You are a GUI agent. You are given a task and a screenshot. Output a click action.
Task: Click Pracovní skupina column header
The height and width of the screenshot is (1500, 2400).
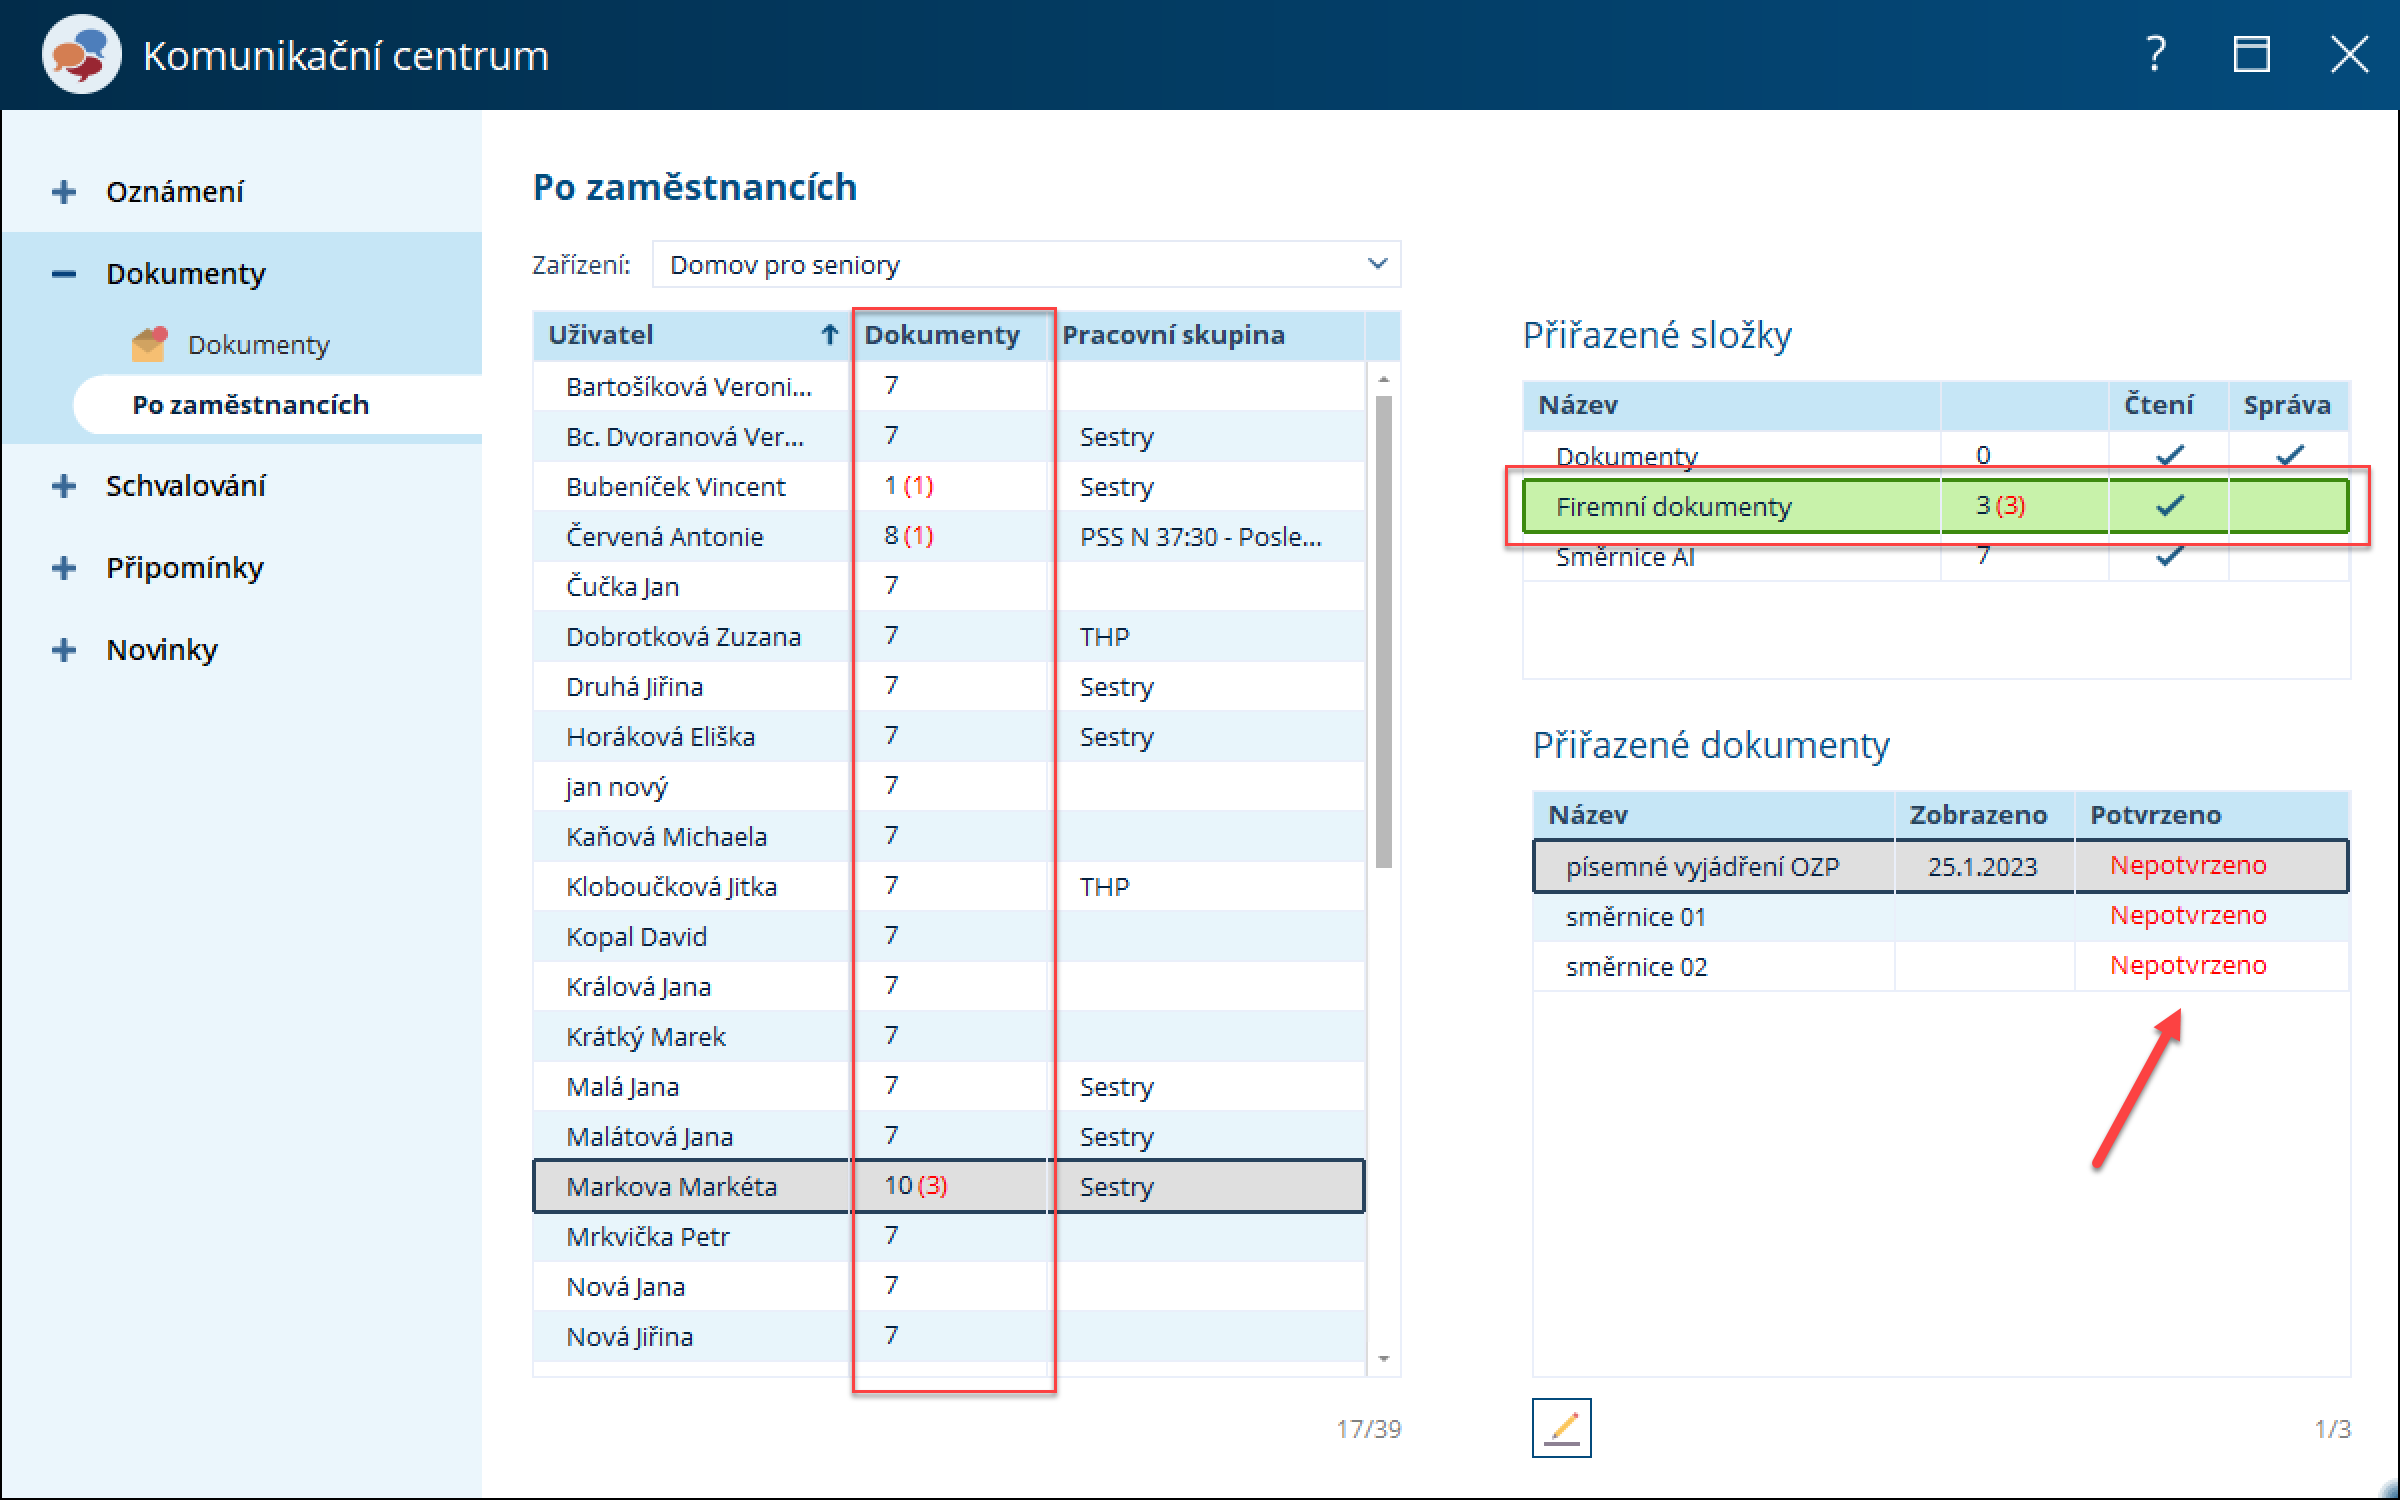pyautogui.click(x=1173, y=335)
